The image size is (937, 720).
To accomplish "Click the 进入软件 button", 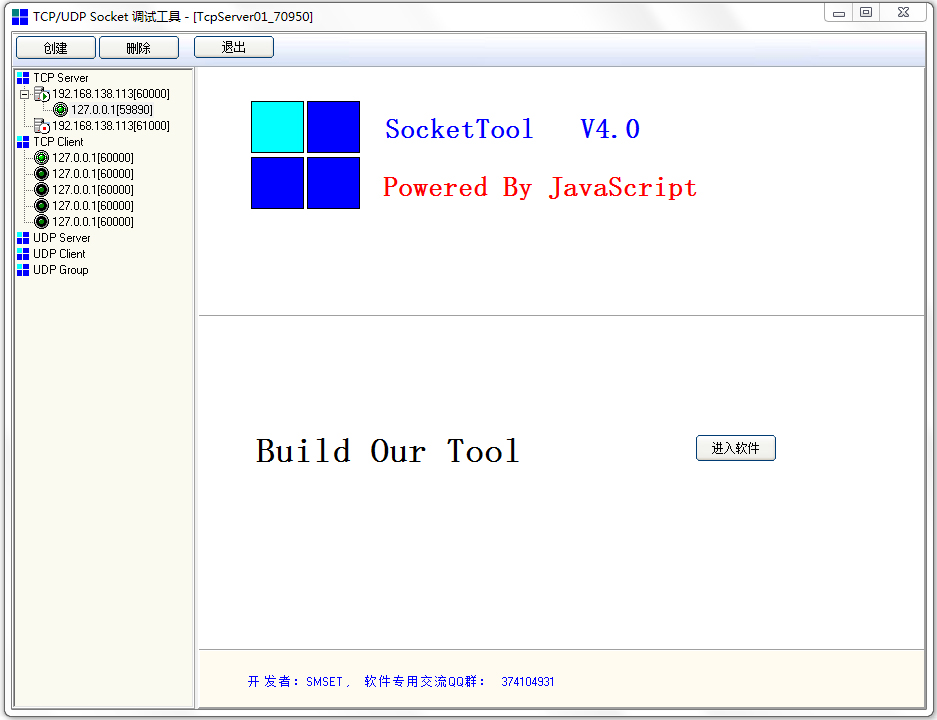I will point(735,448).
